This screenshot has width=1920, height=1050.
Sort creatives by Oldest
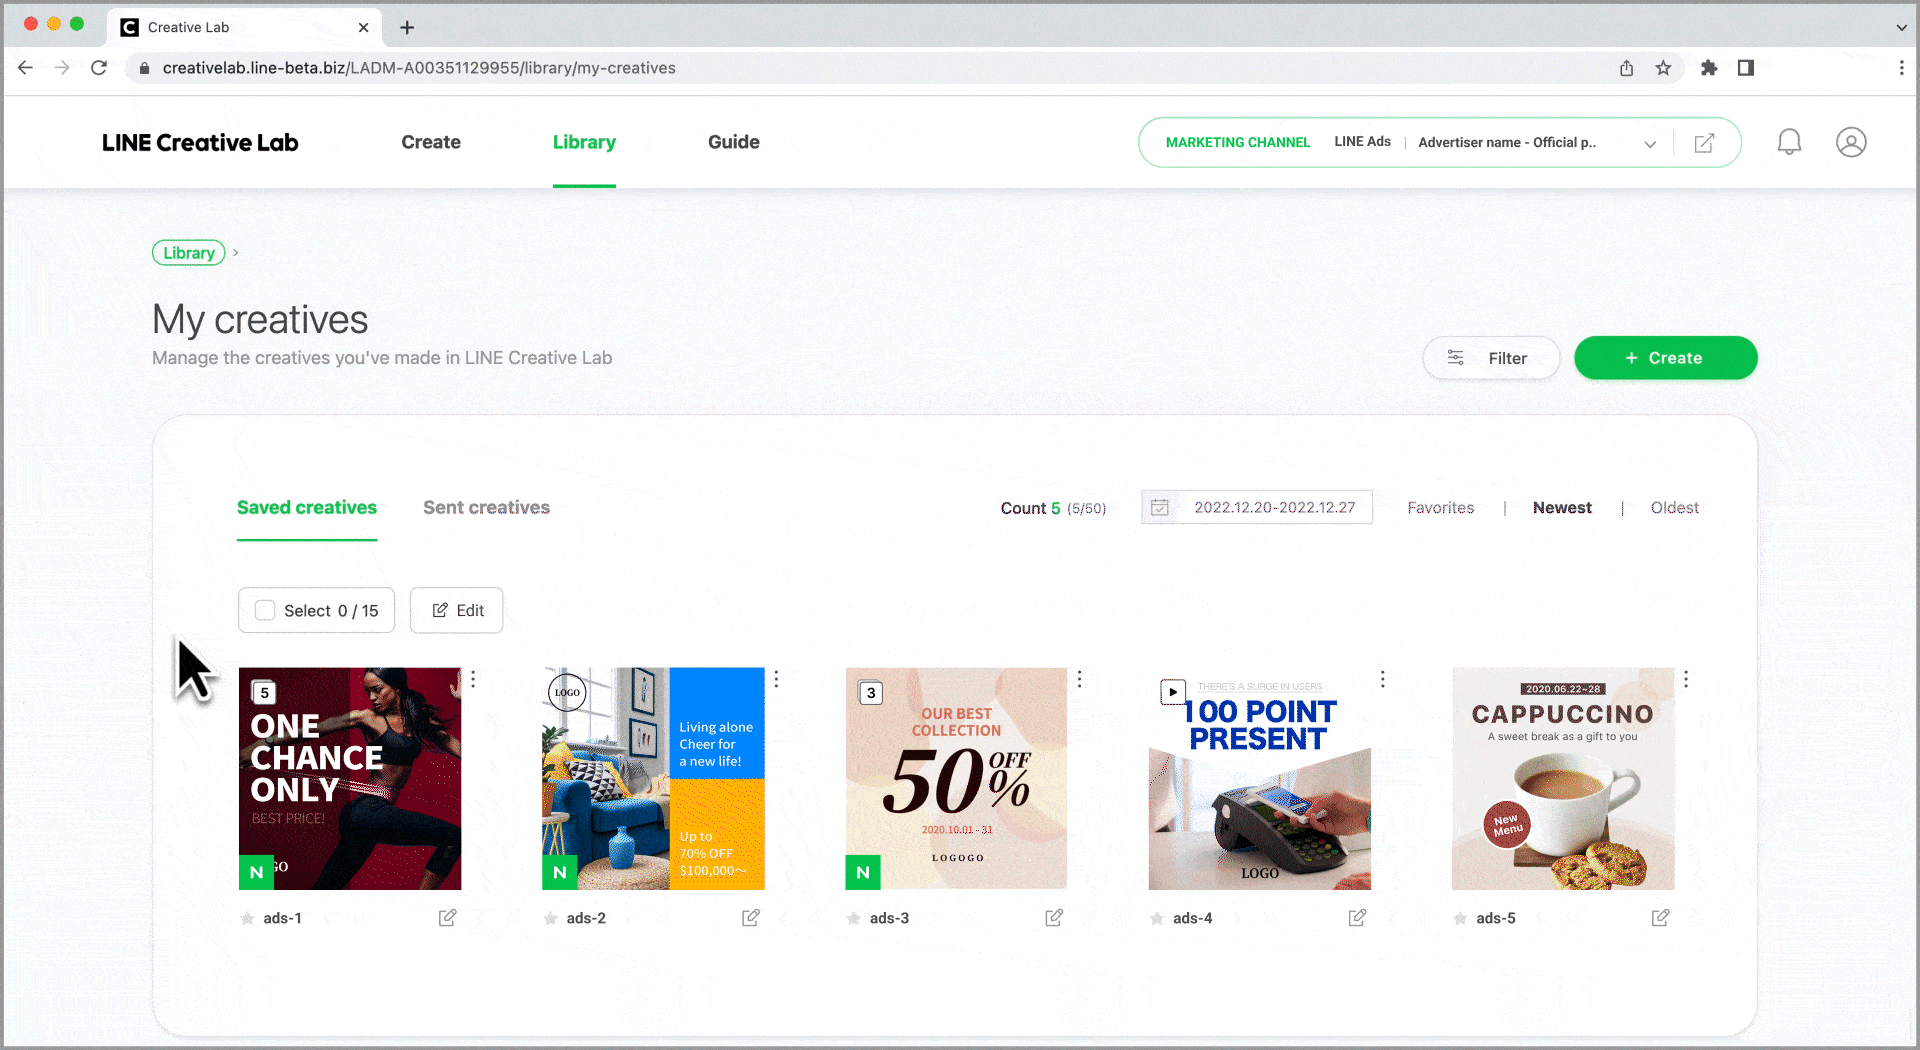pos(1674,508)
